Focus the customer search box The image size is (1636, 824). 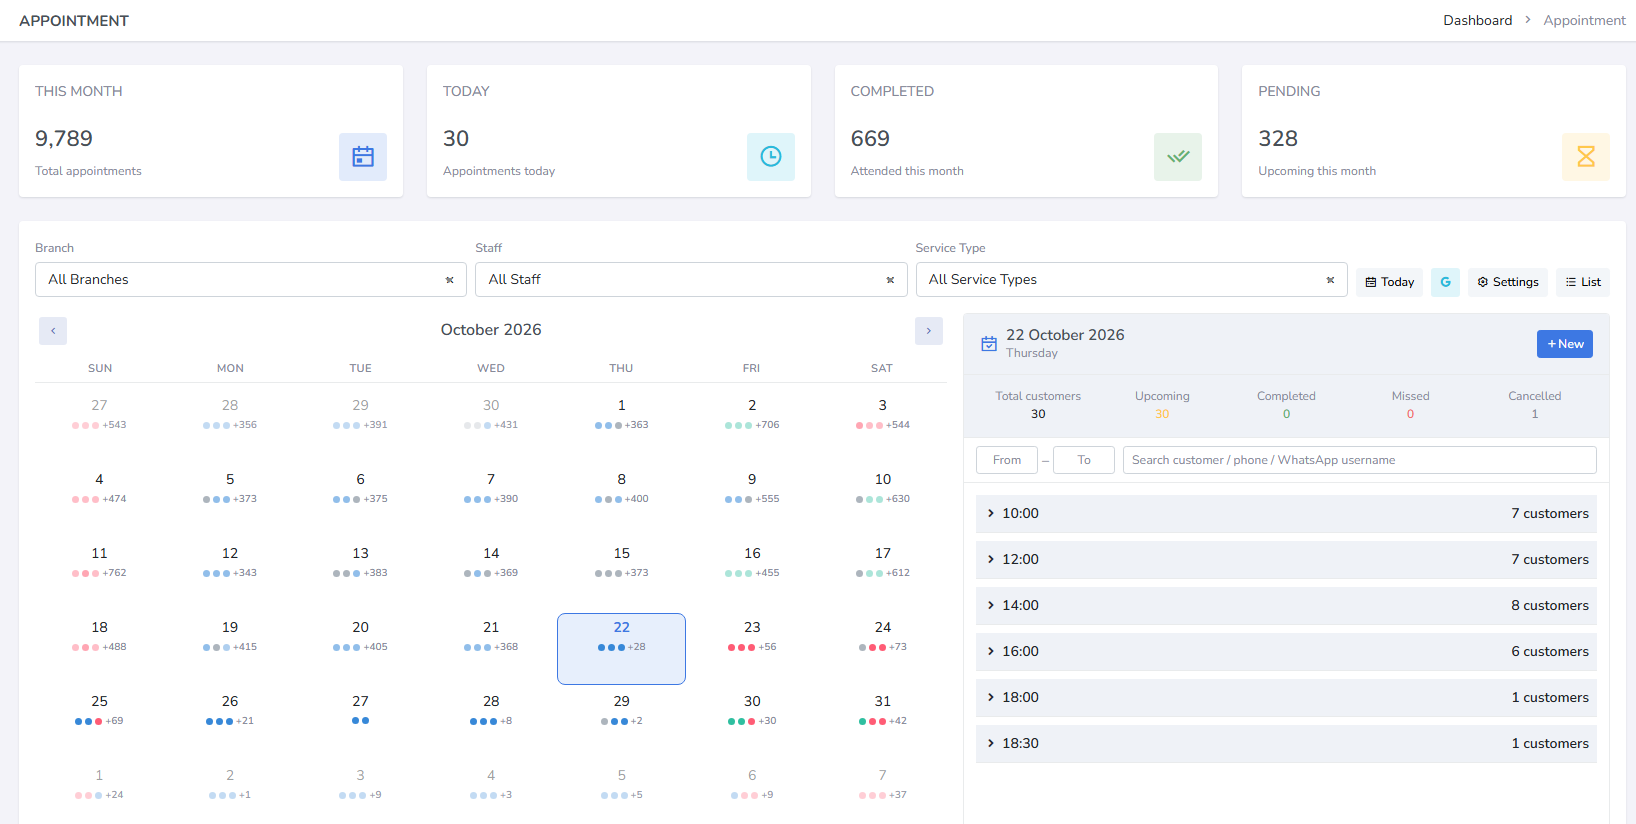[x=1360, y=460]
